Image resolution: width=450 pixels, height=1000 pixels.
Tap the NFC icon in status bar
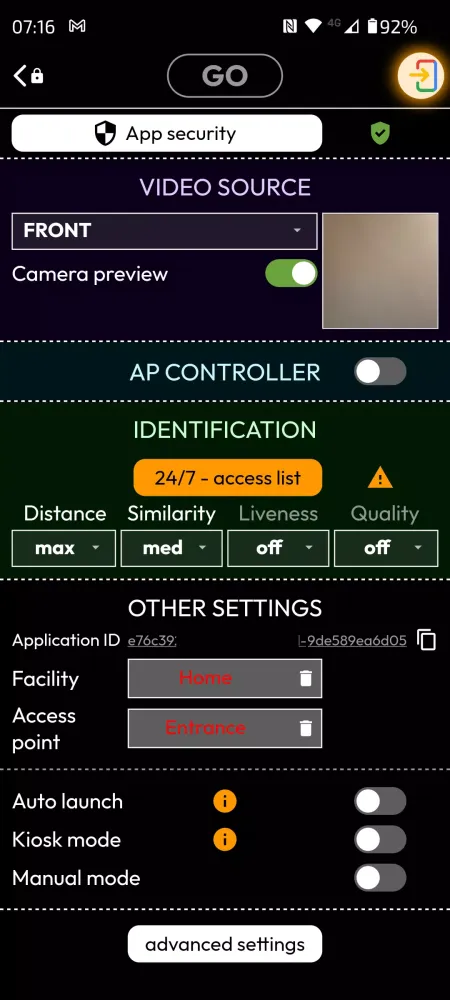coord(289,26)
